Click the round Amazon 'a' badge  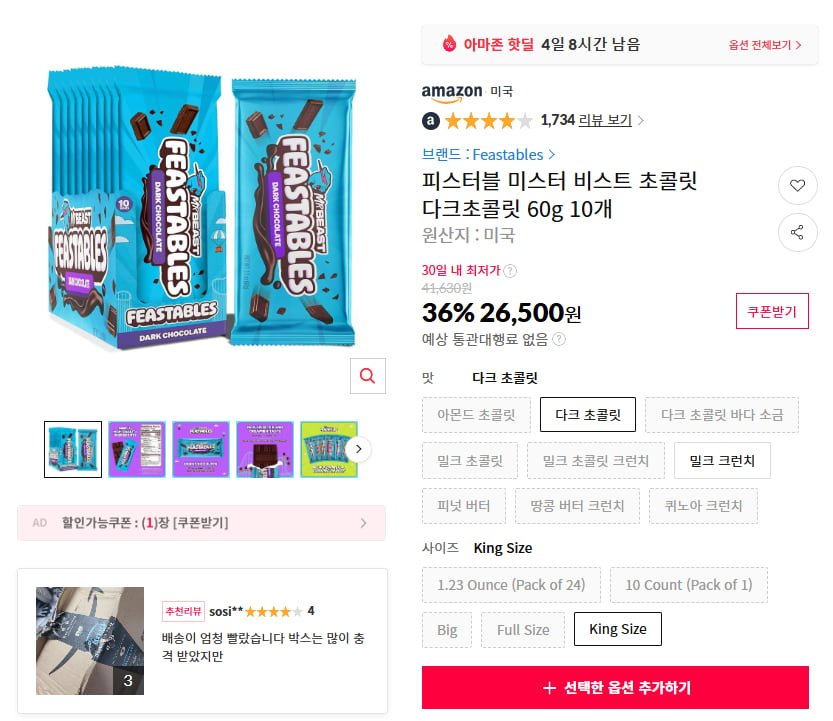pos(431,121)
